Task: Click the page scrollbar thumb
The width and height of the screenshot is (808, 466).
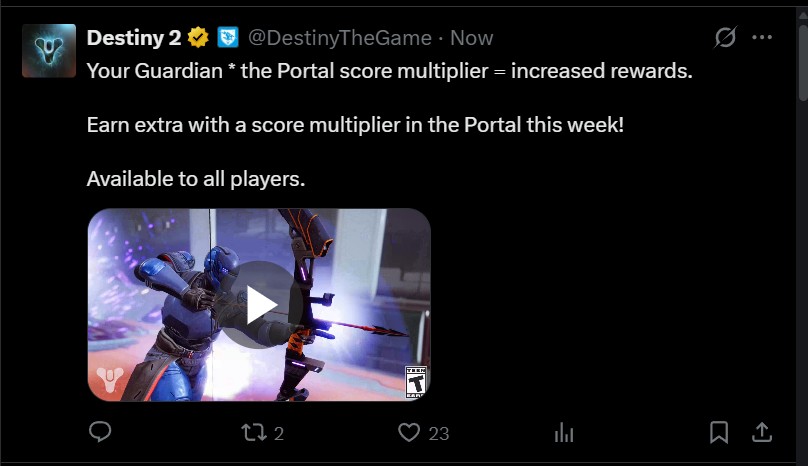Action: click(x=803, y=62)
